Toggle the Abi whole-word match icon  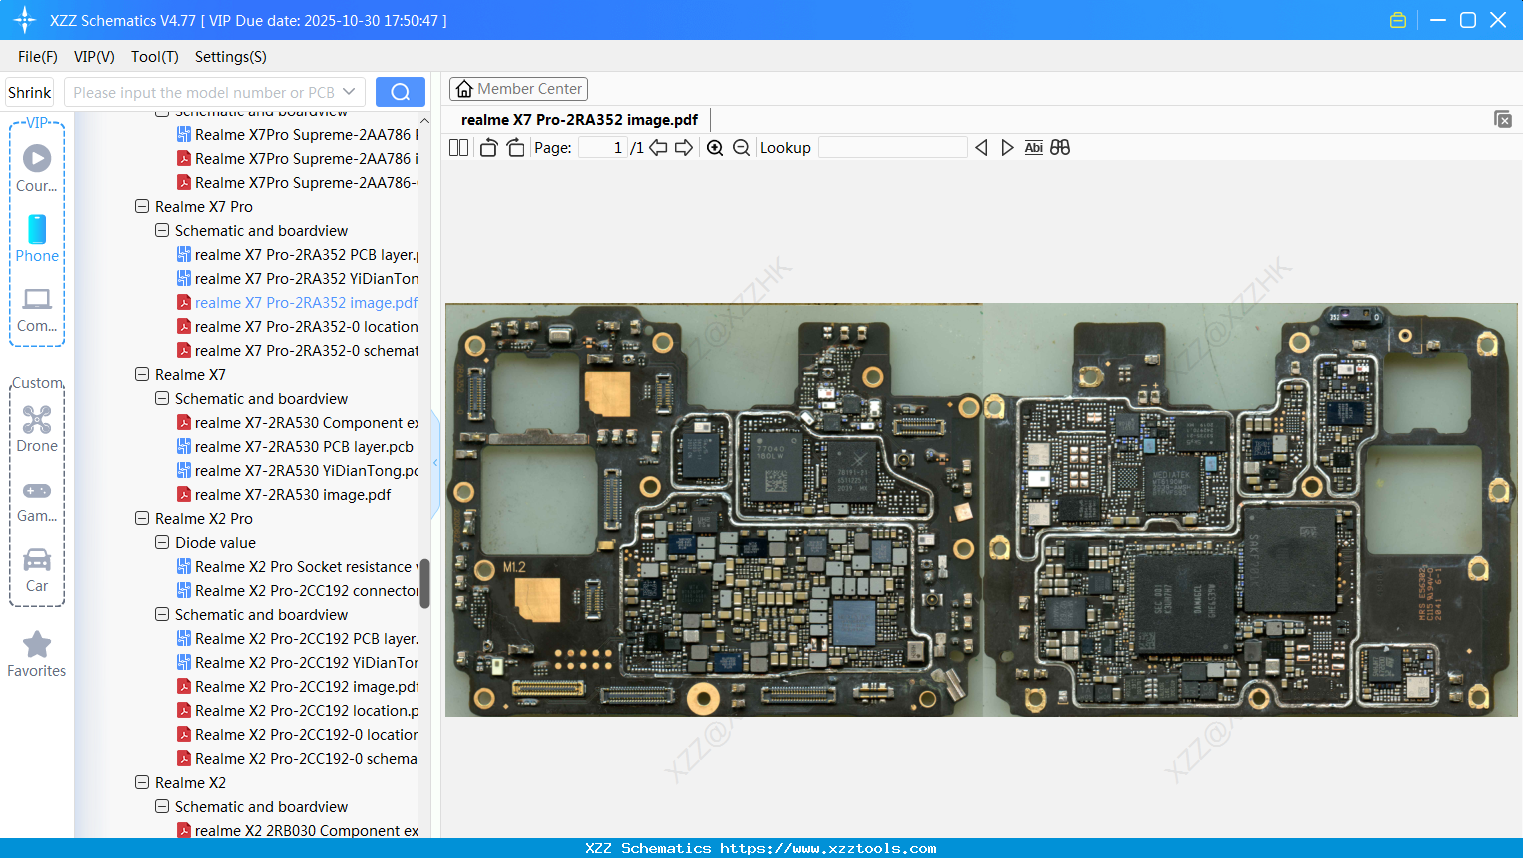(x=1034, y=148)
